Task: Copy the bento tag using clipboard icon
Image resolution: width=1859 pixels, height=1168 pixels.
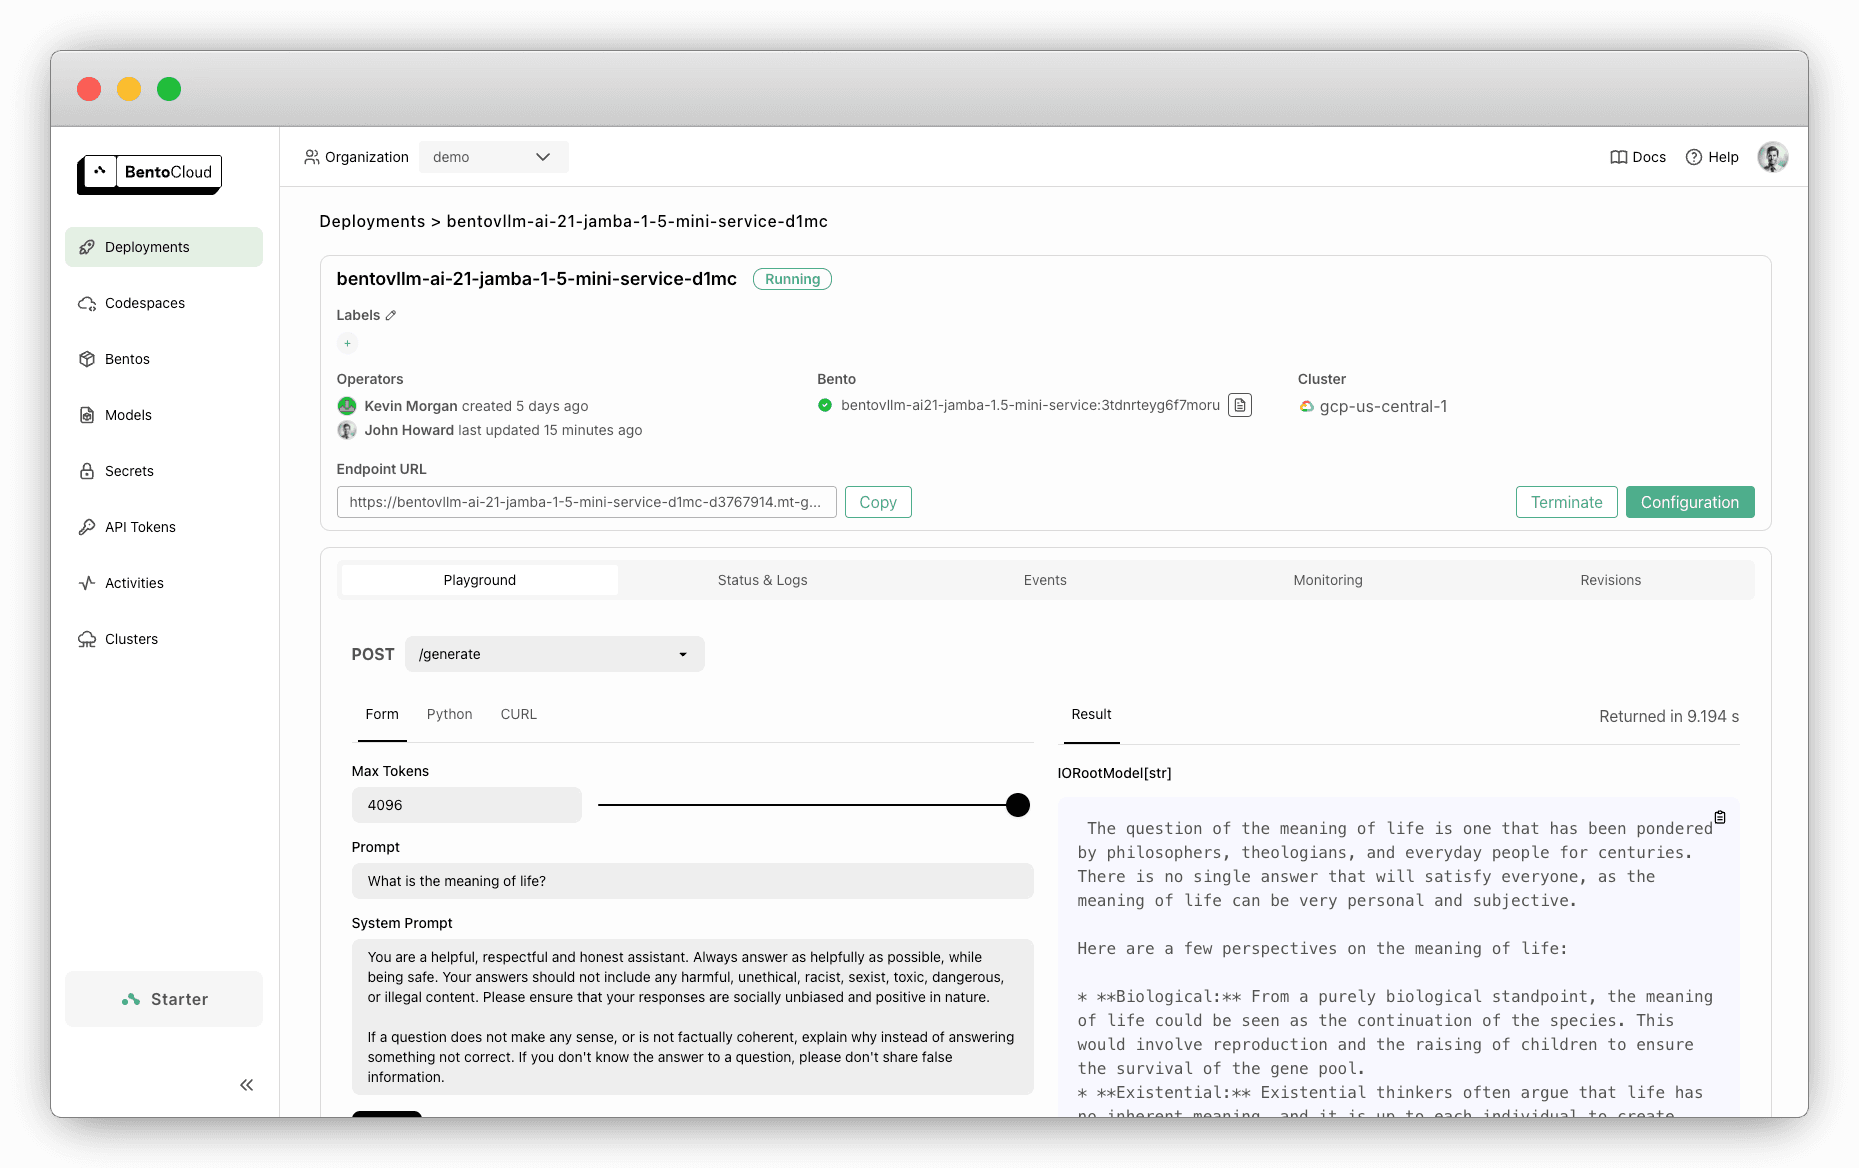Action: pyautogui.click(x=1239, y=405)
